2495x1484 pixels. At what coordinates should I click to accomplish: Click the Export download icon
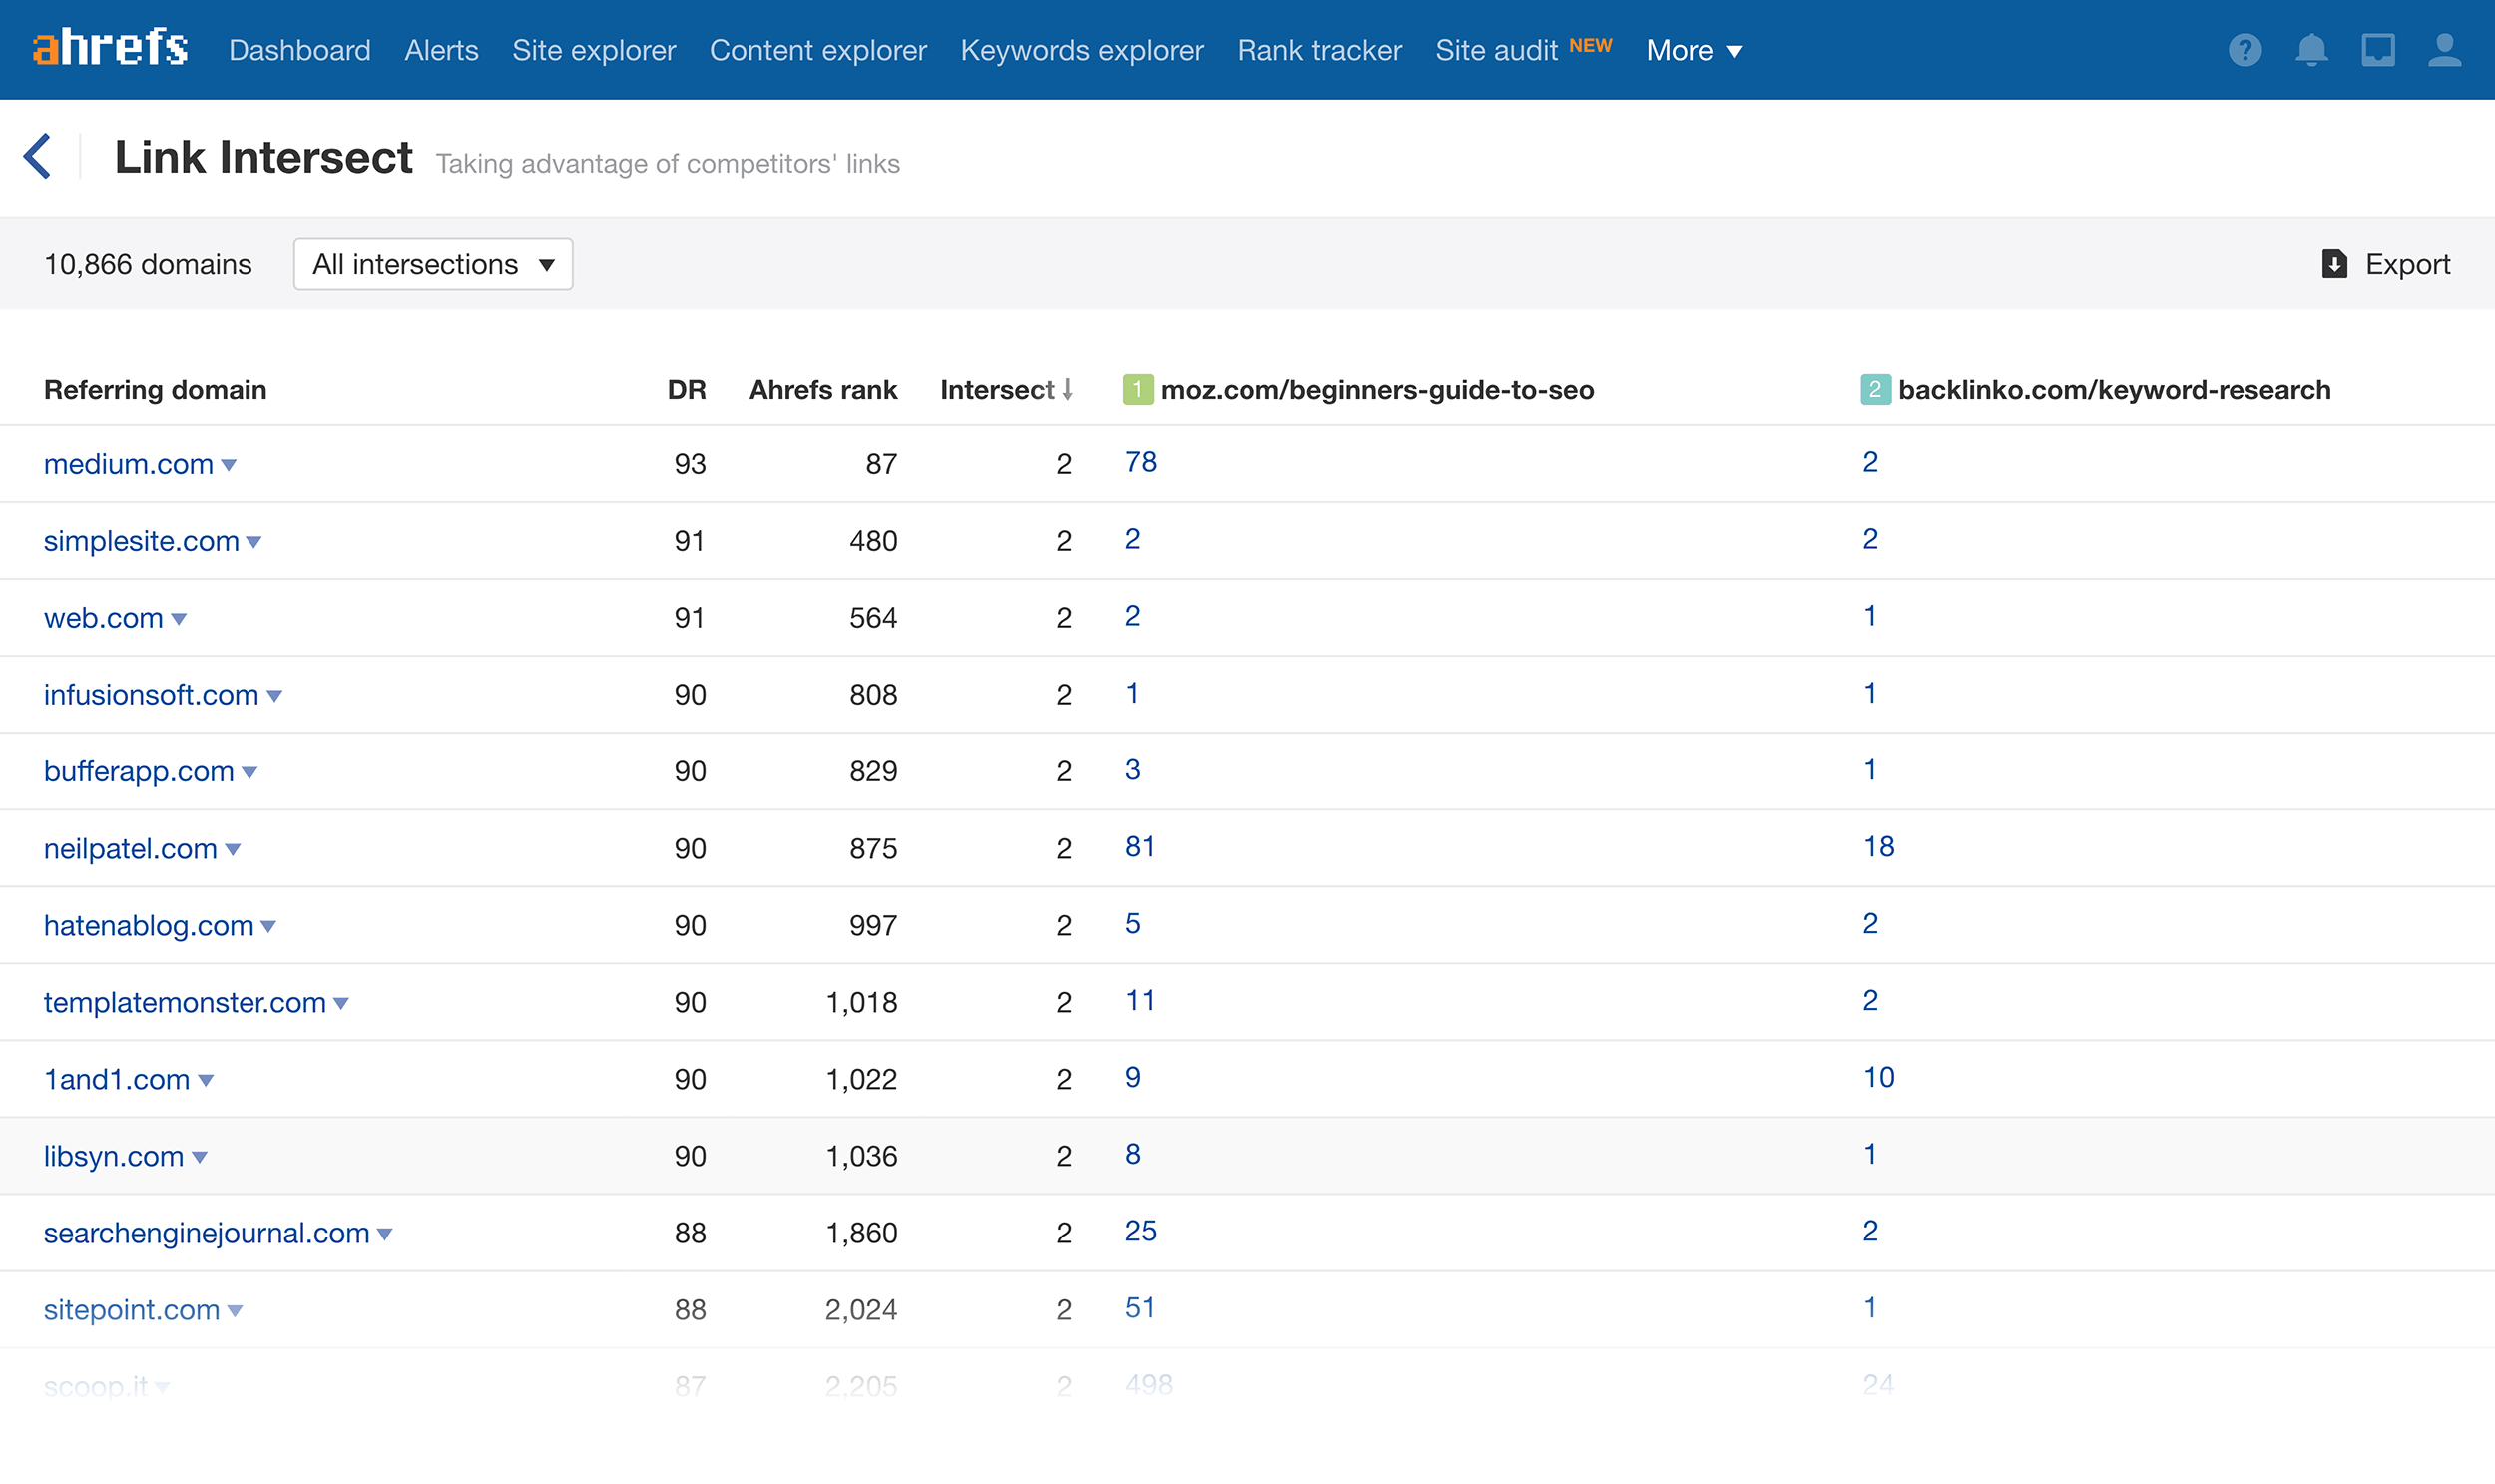pyautogui.click(x=2334, y=264)
